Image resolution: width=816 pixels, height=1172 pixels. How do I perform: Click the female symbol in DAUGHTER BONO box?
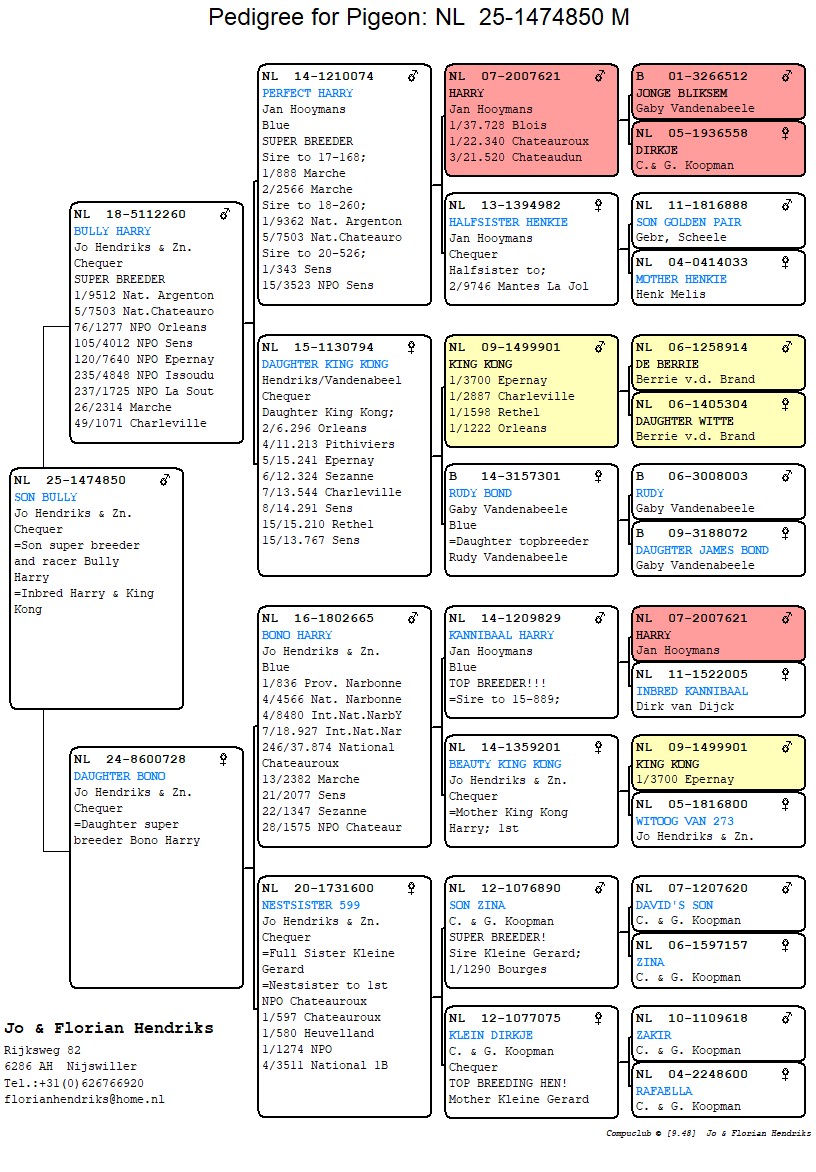click(223, 760)
